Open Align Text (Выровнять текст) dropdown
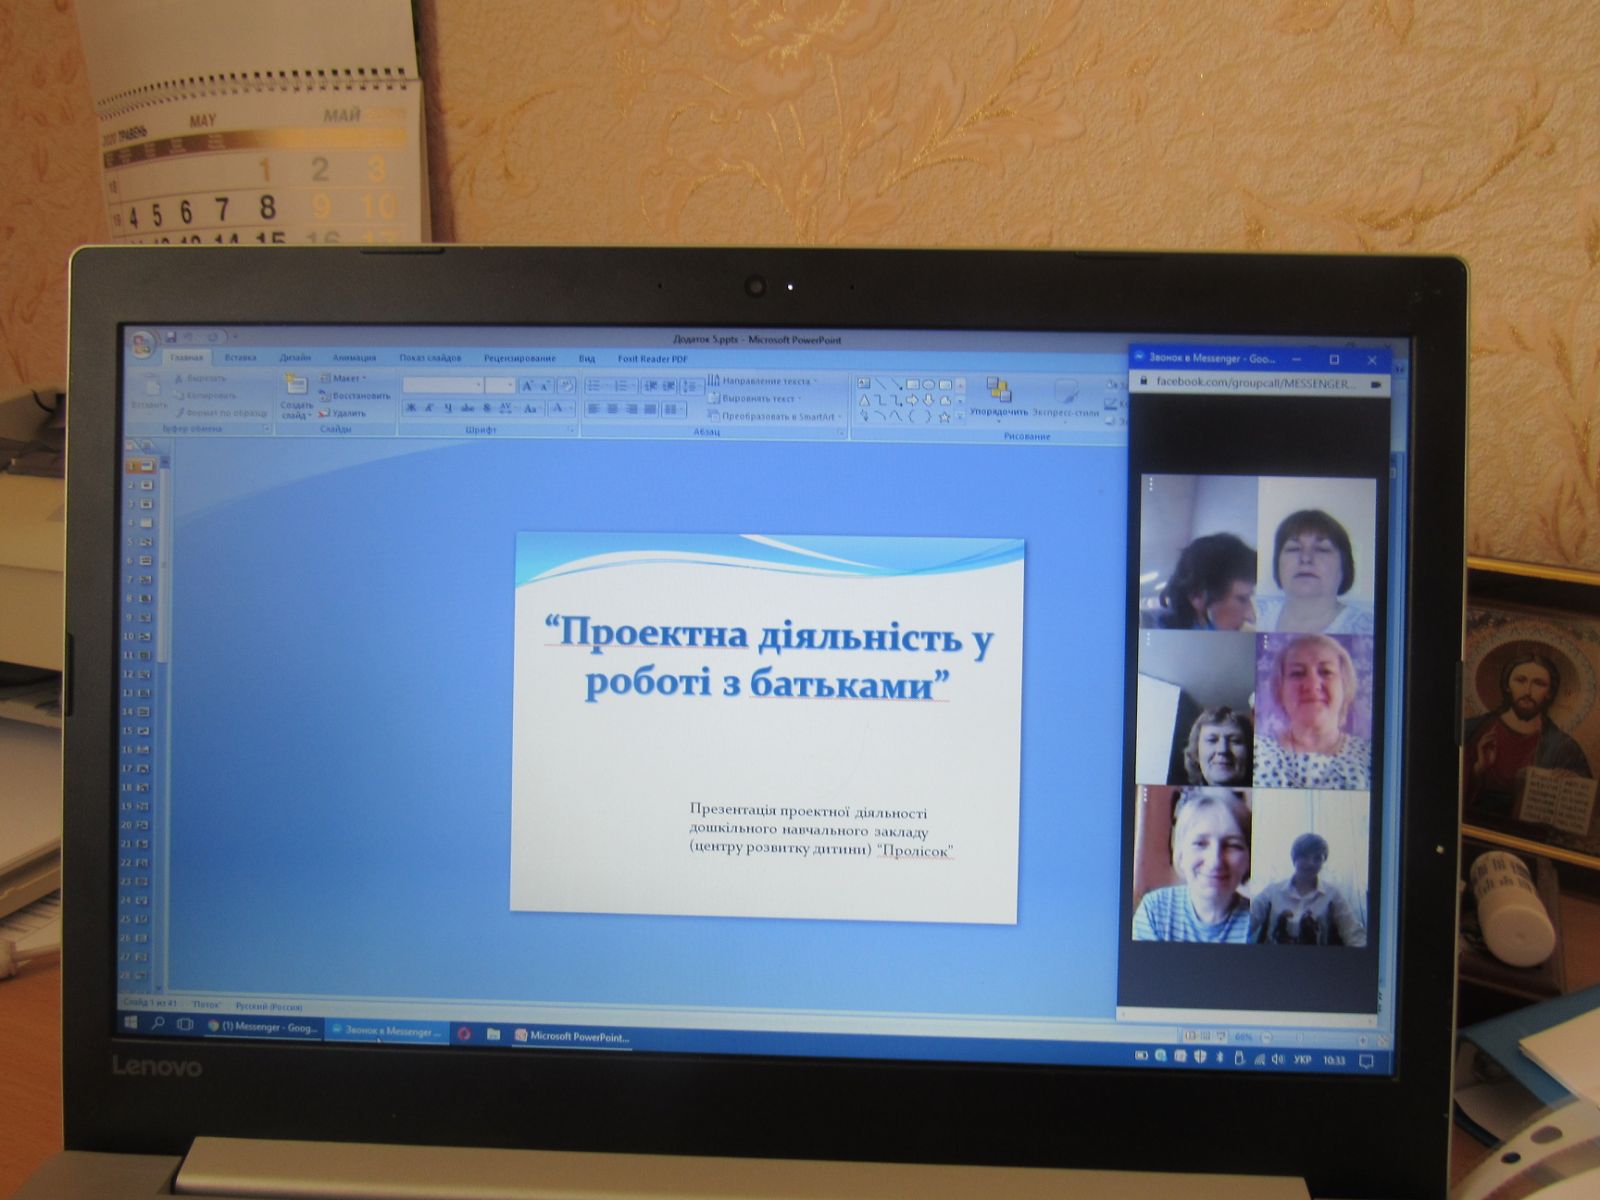 point(757,398)
